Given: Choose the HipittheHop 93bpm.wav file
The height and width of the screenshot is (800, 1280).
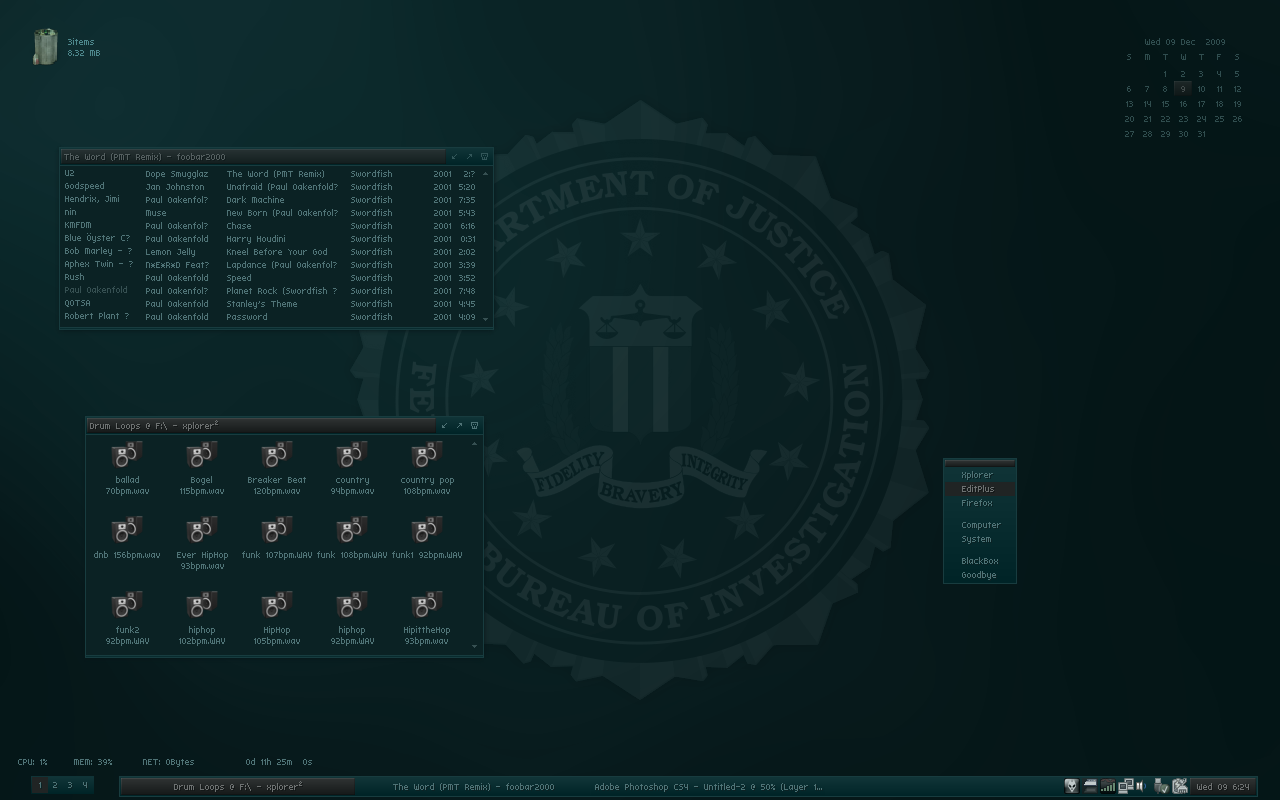Looking at the screenshot, I should 427,618.
